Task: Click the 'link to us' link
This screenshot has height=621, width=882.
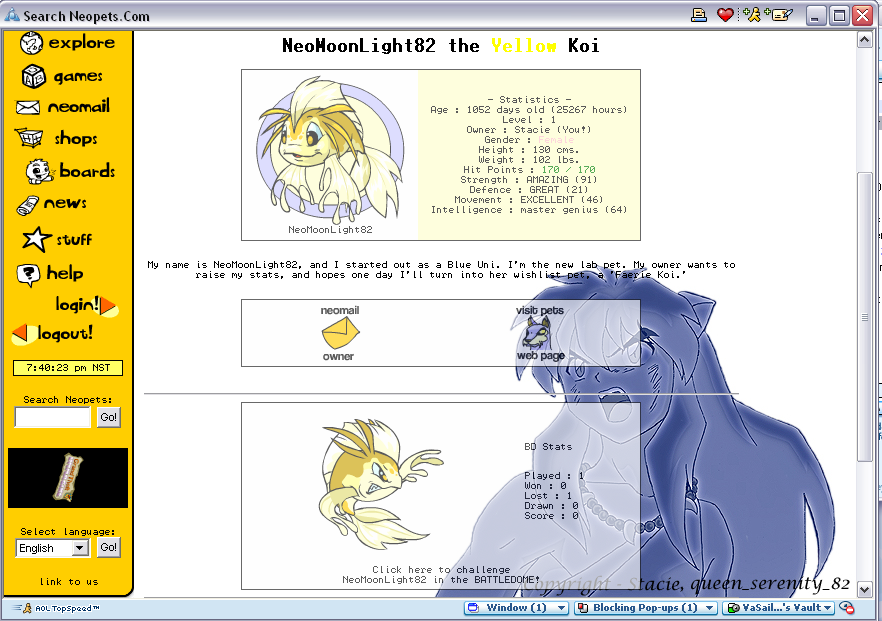Action: pyautogui.click(x=69, y=582)
